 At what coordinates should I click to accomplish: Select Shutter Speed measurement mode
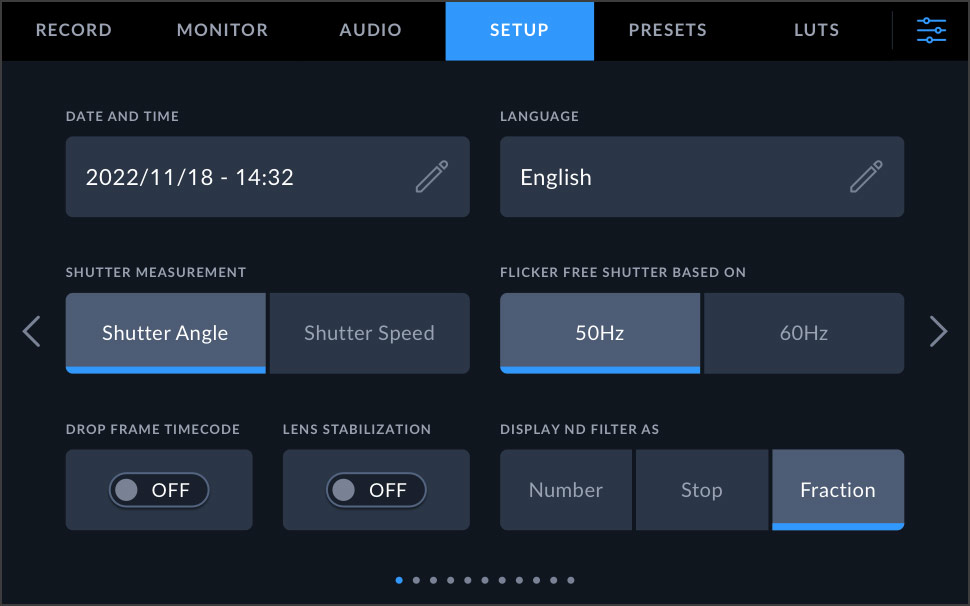pos(369,333)
